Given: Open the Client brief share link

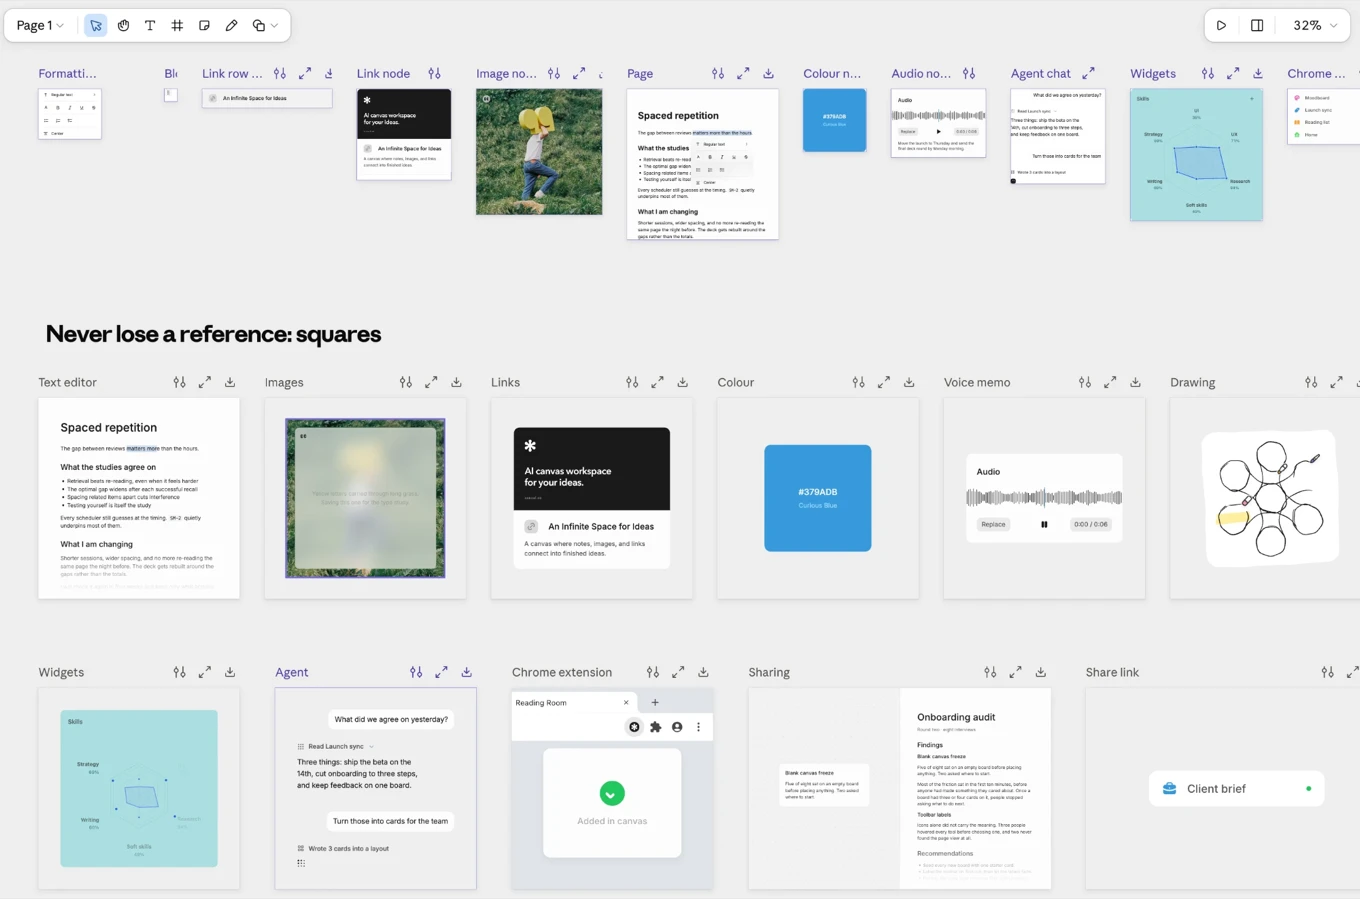Looking at the screenshot, I should pyautogui.click(x=1237, y=789).
